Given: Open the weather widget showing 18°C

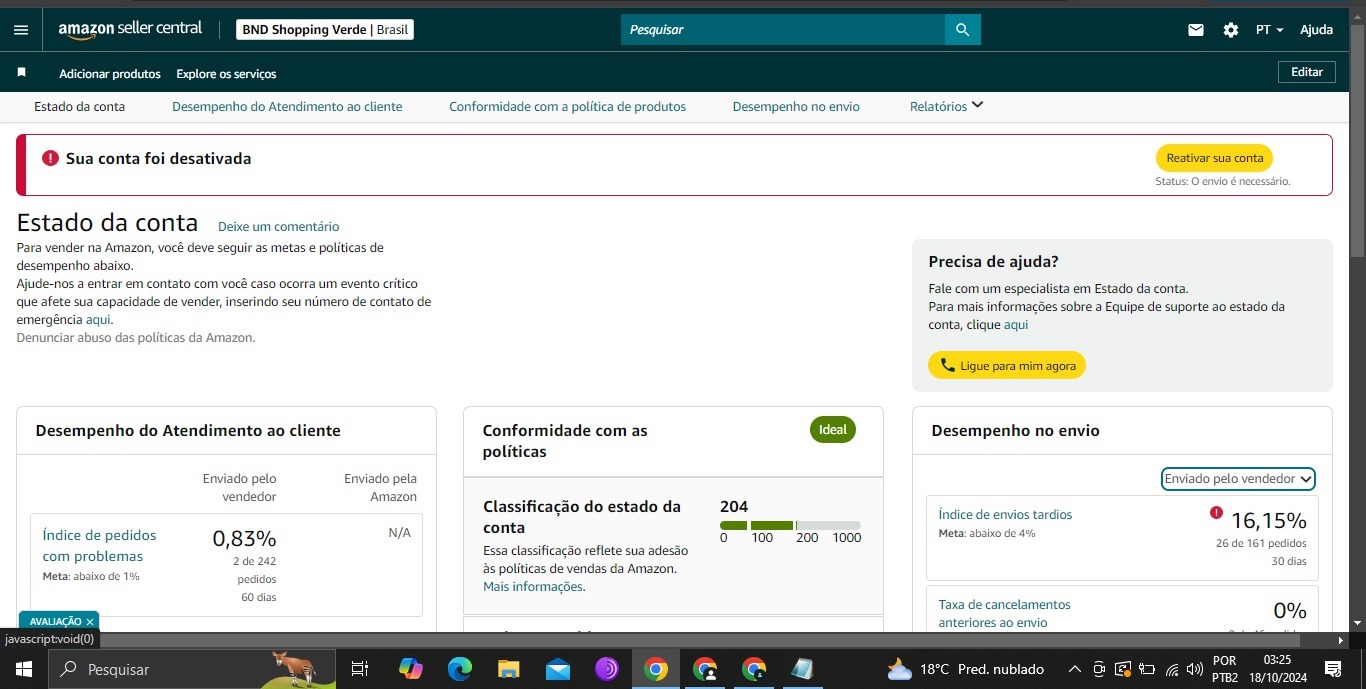Looking at the screenshot, I should pyautogui.click(x=965, y=669).
